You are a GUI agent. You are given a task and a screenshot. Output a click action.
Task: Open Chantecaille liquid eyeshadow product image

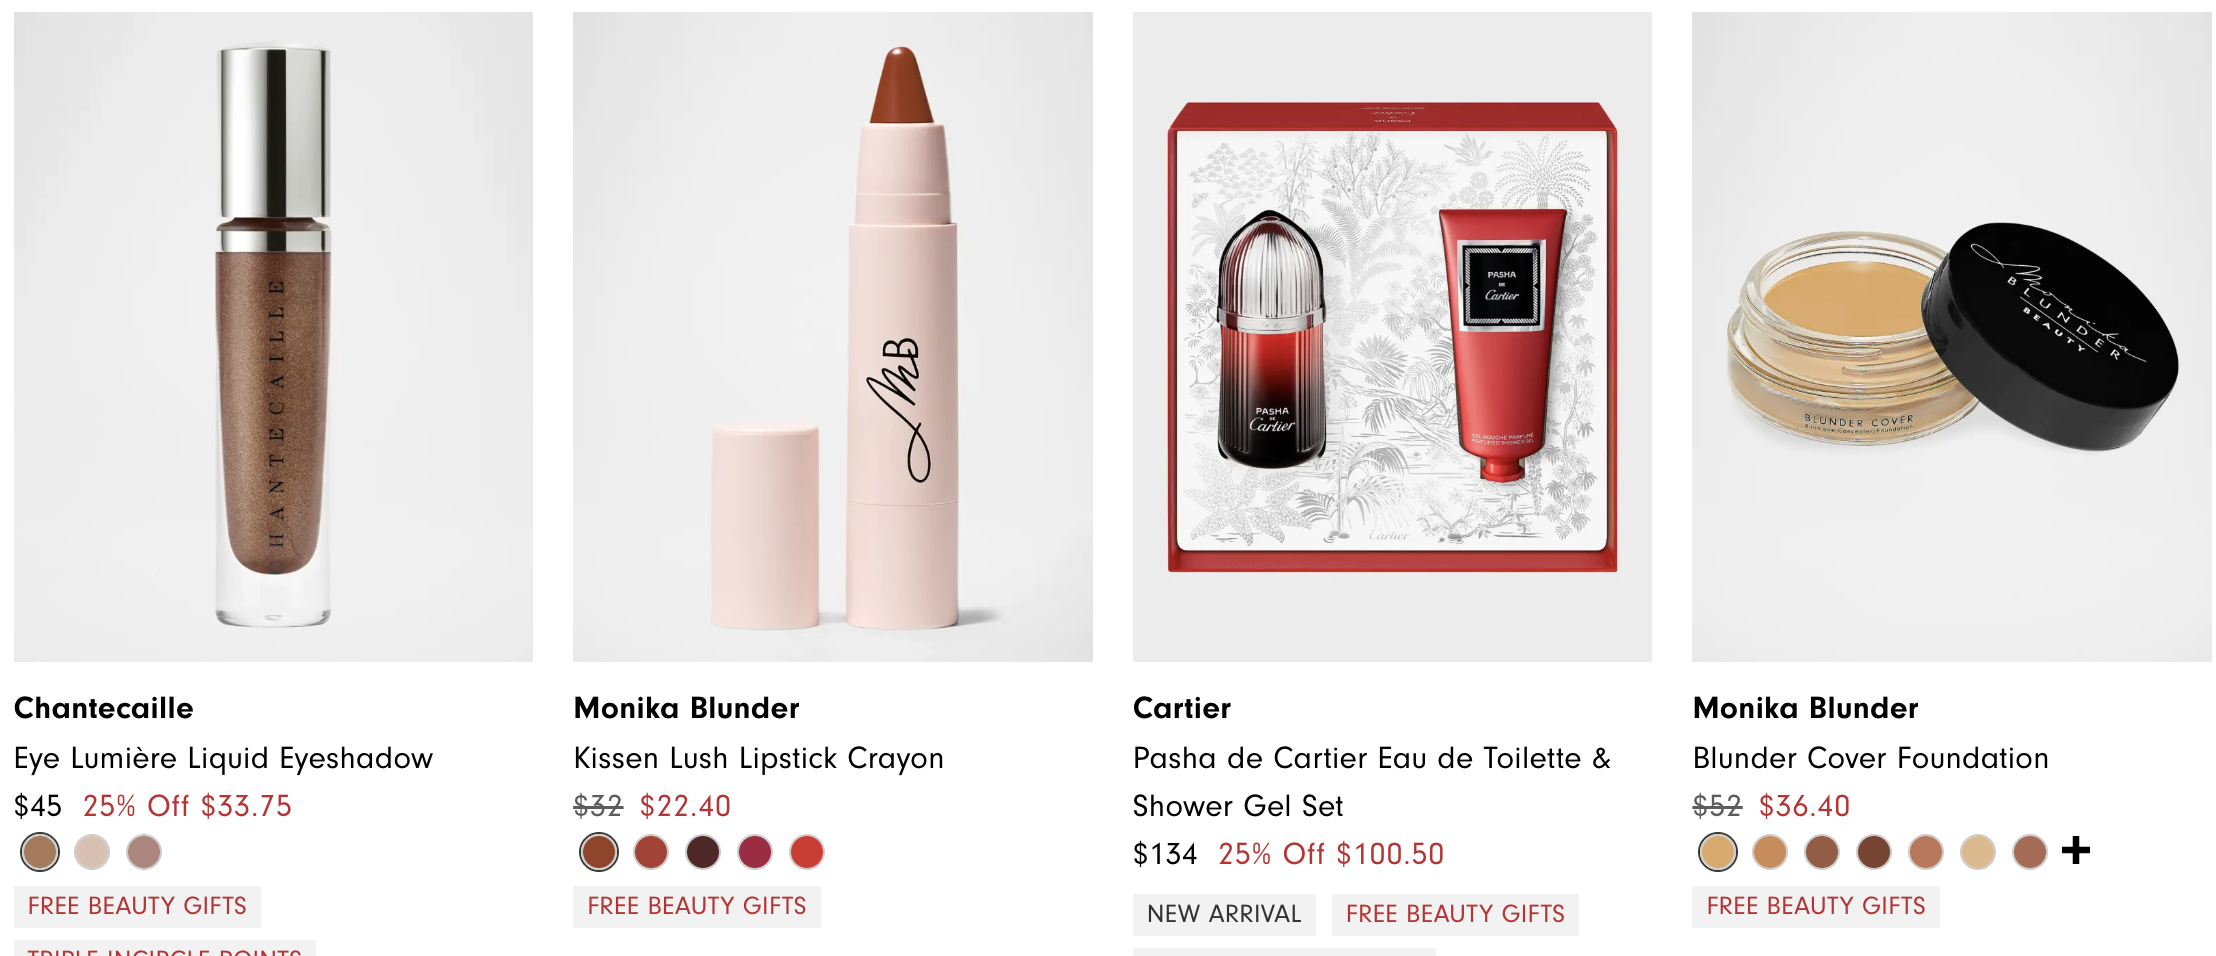(x=273, y=337)
